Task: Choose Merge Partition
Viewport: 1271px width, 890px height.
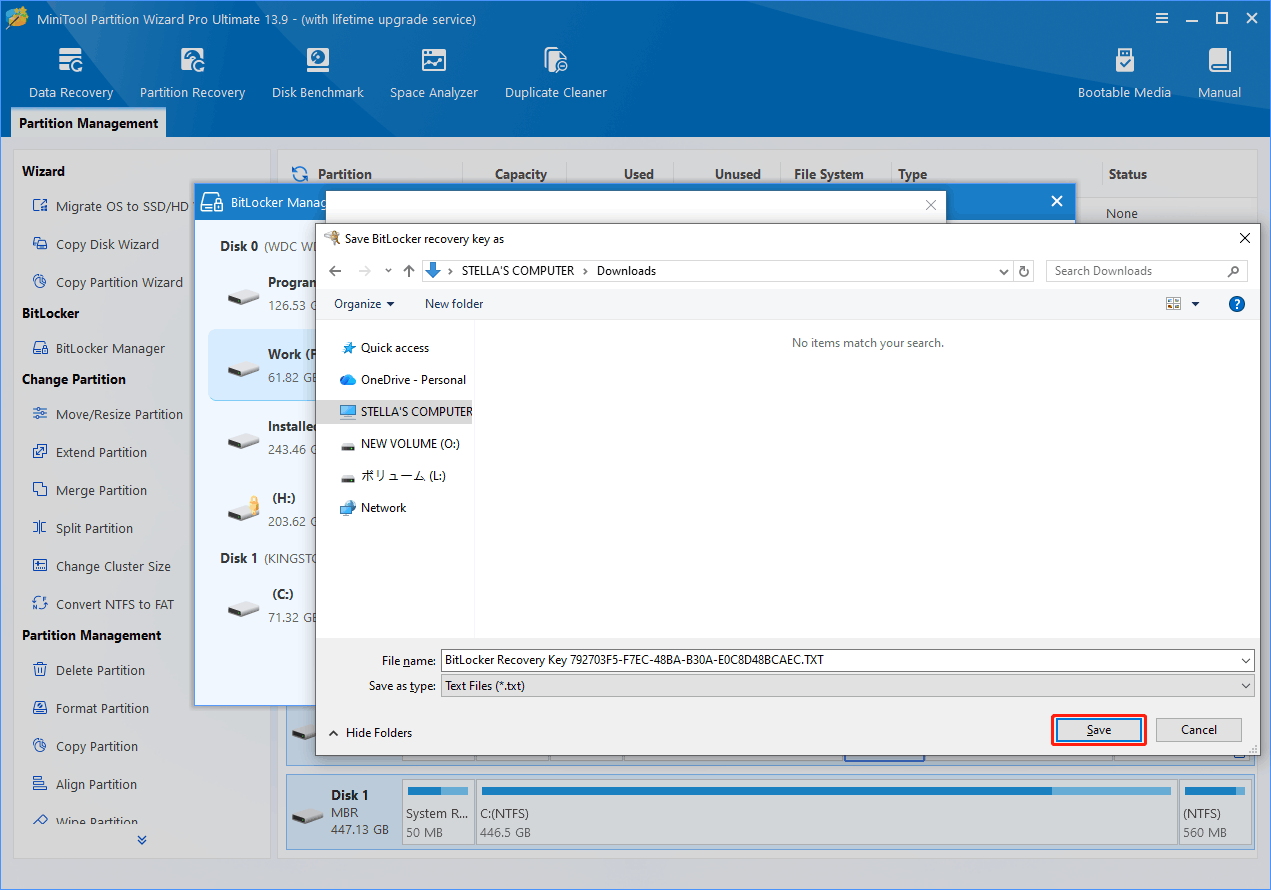Action: click(x=89, y=490)
